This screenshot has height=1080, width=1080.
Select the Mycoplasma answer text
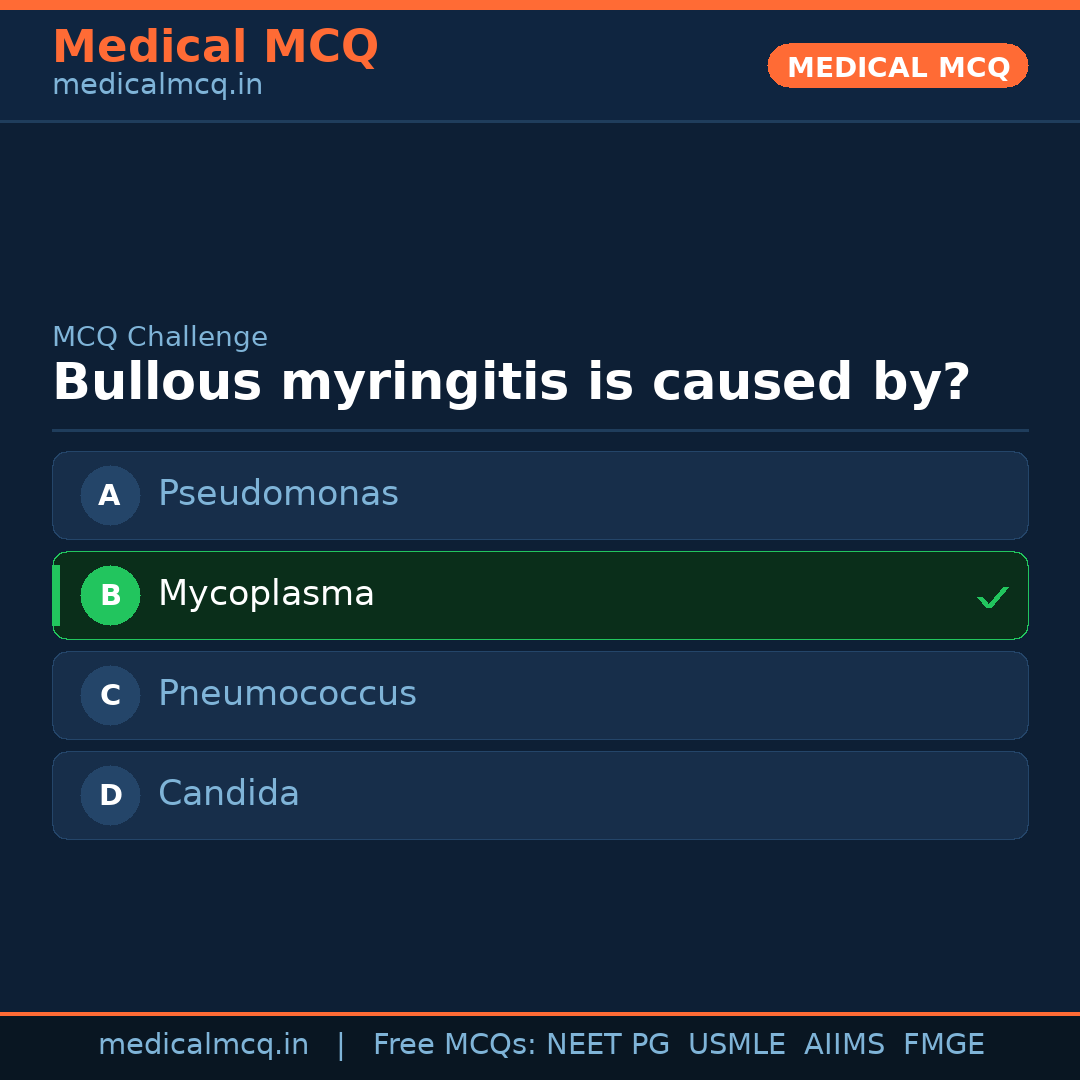[266, 594]
